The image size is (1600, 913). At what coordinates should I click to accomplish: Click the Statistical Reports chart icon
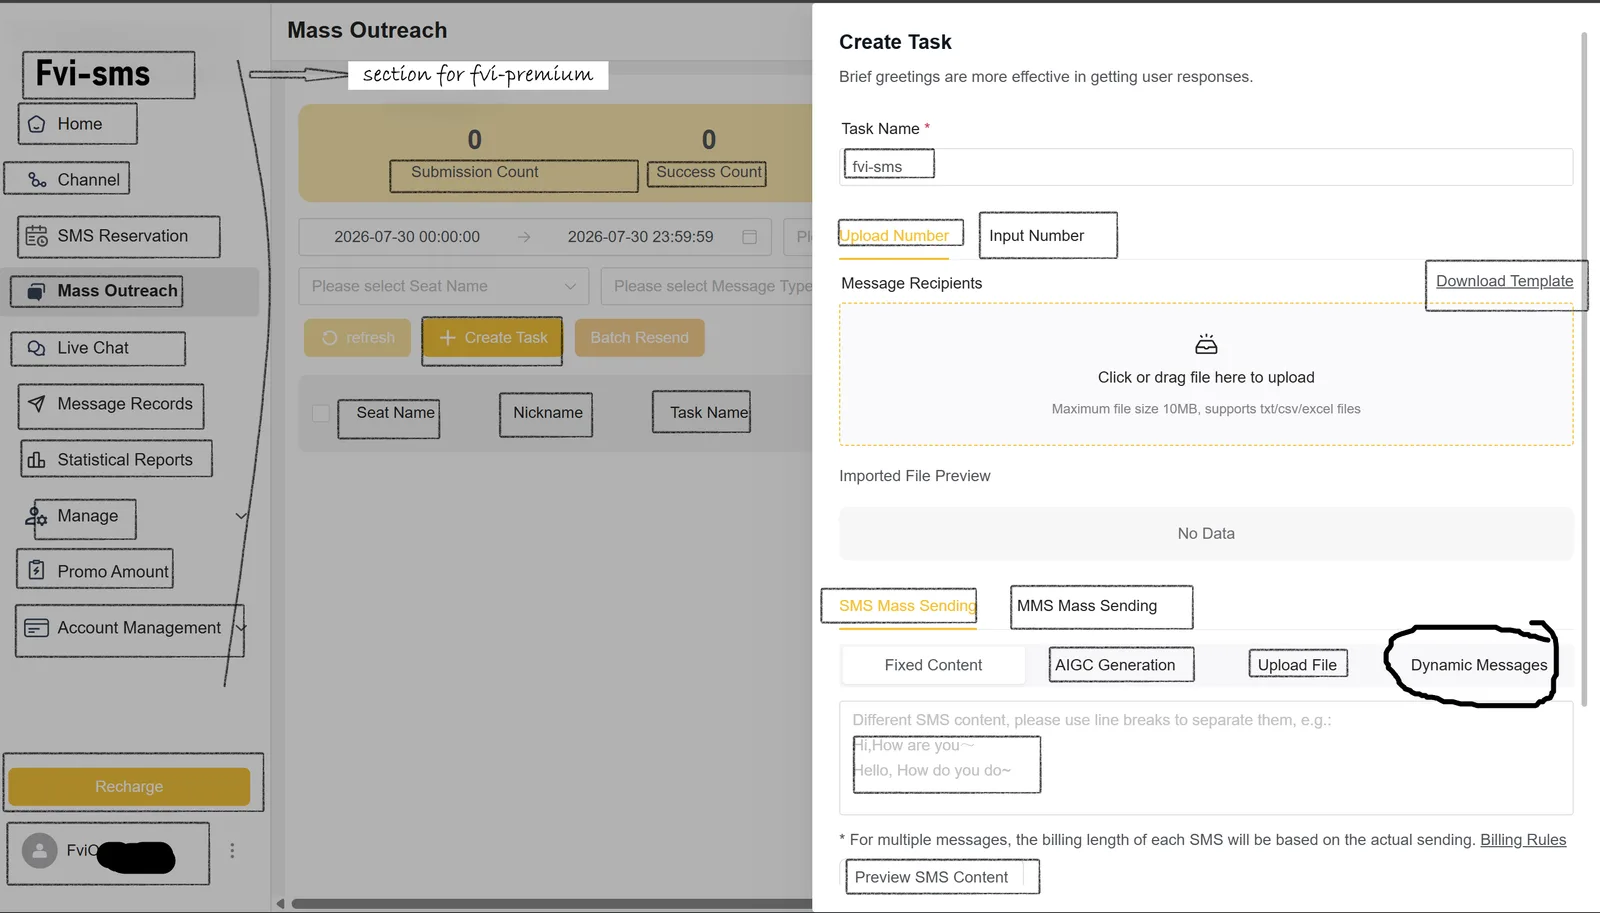tap(37, 460)
